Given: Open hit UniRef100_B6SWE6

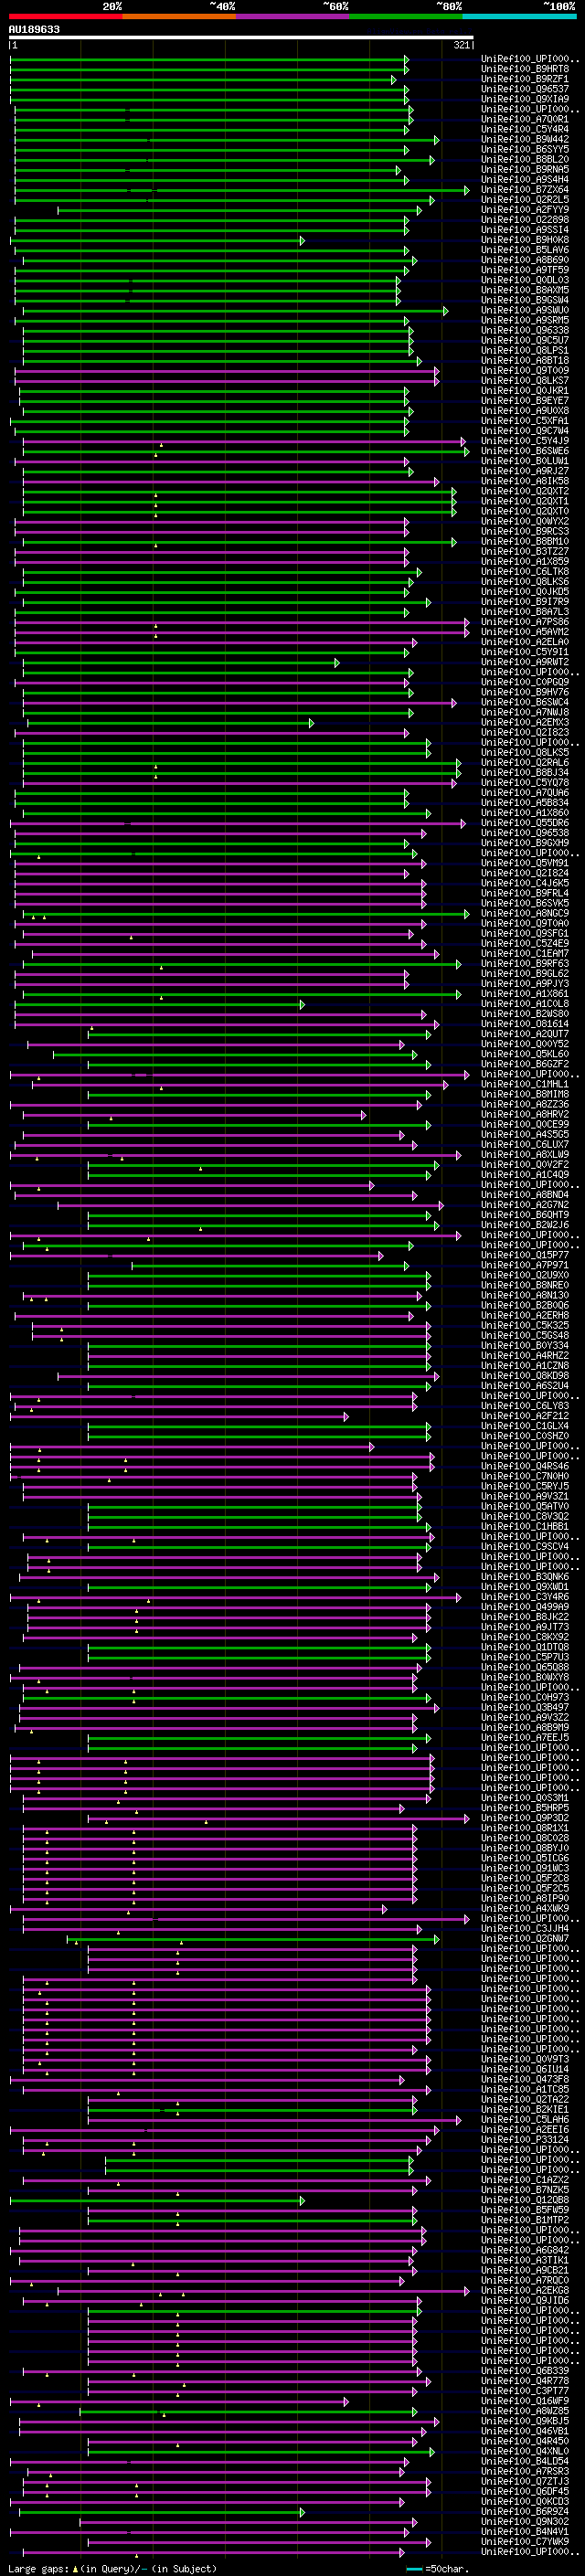Looking at the screenshot, I should (x=525, y=451).
